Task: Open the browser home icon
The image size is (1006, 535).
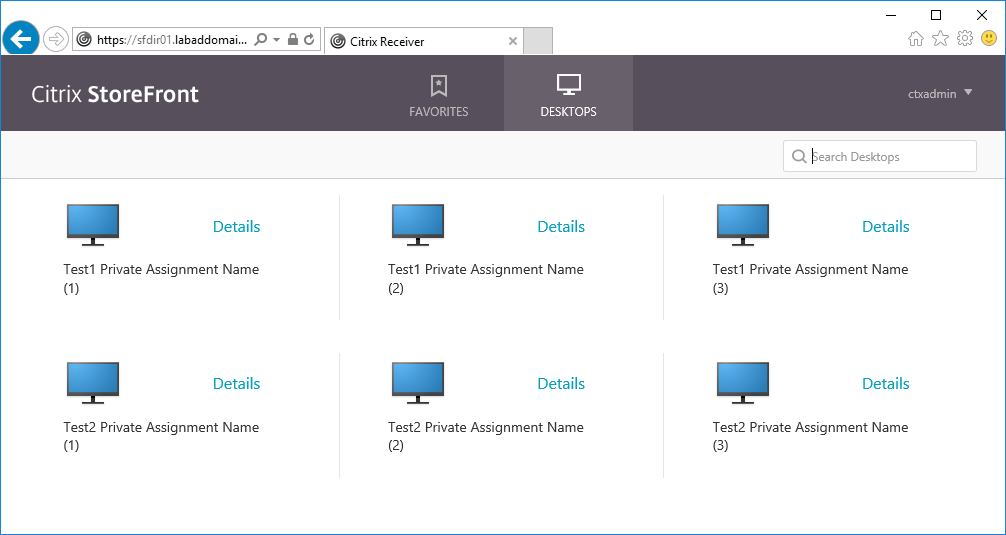Action: pos(916,39)
